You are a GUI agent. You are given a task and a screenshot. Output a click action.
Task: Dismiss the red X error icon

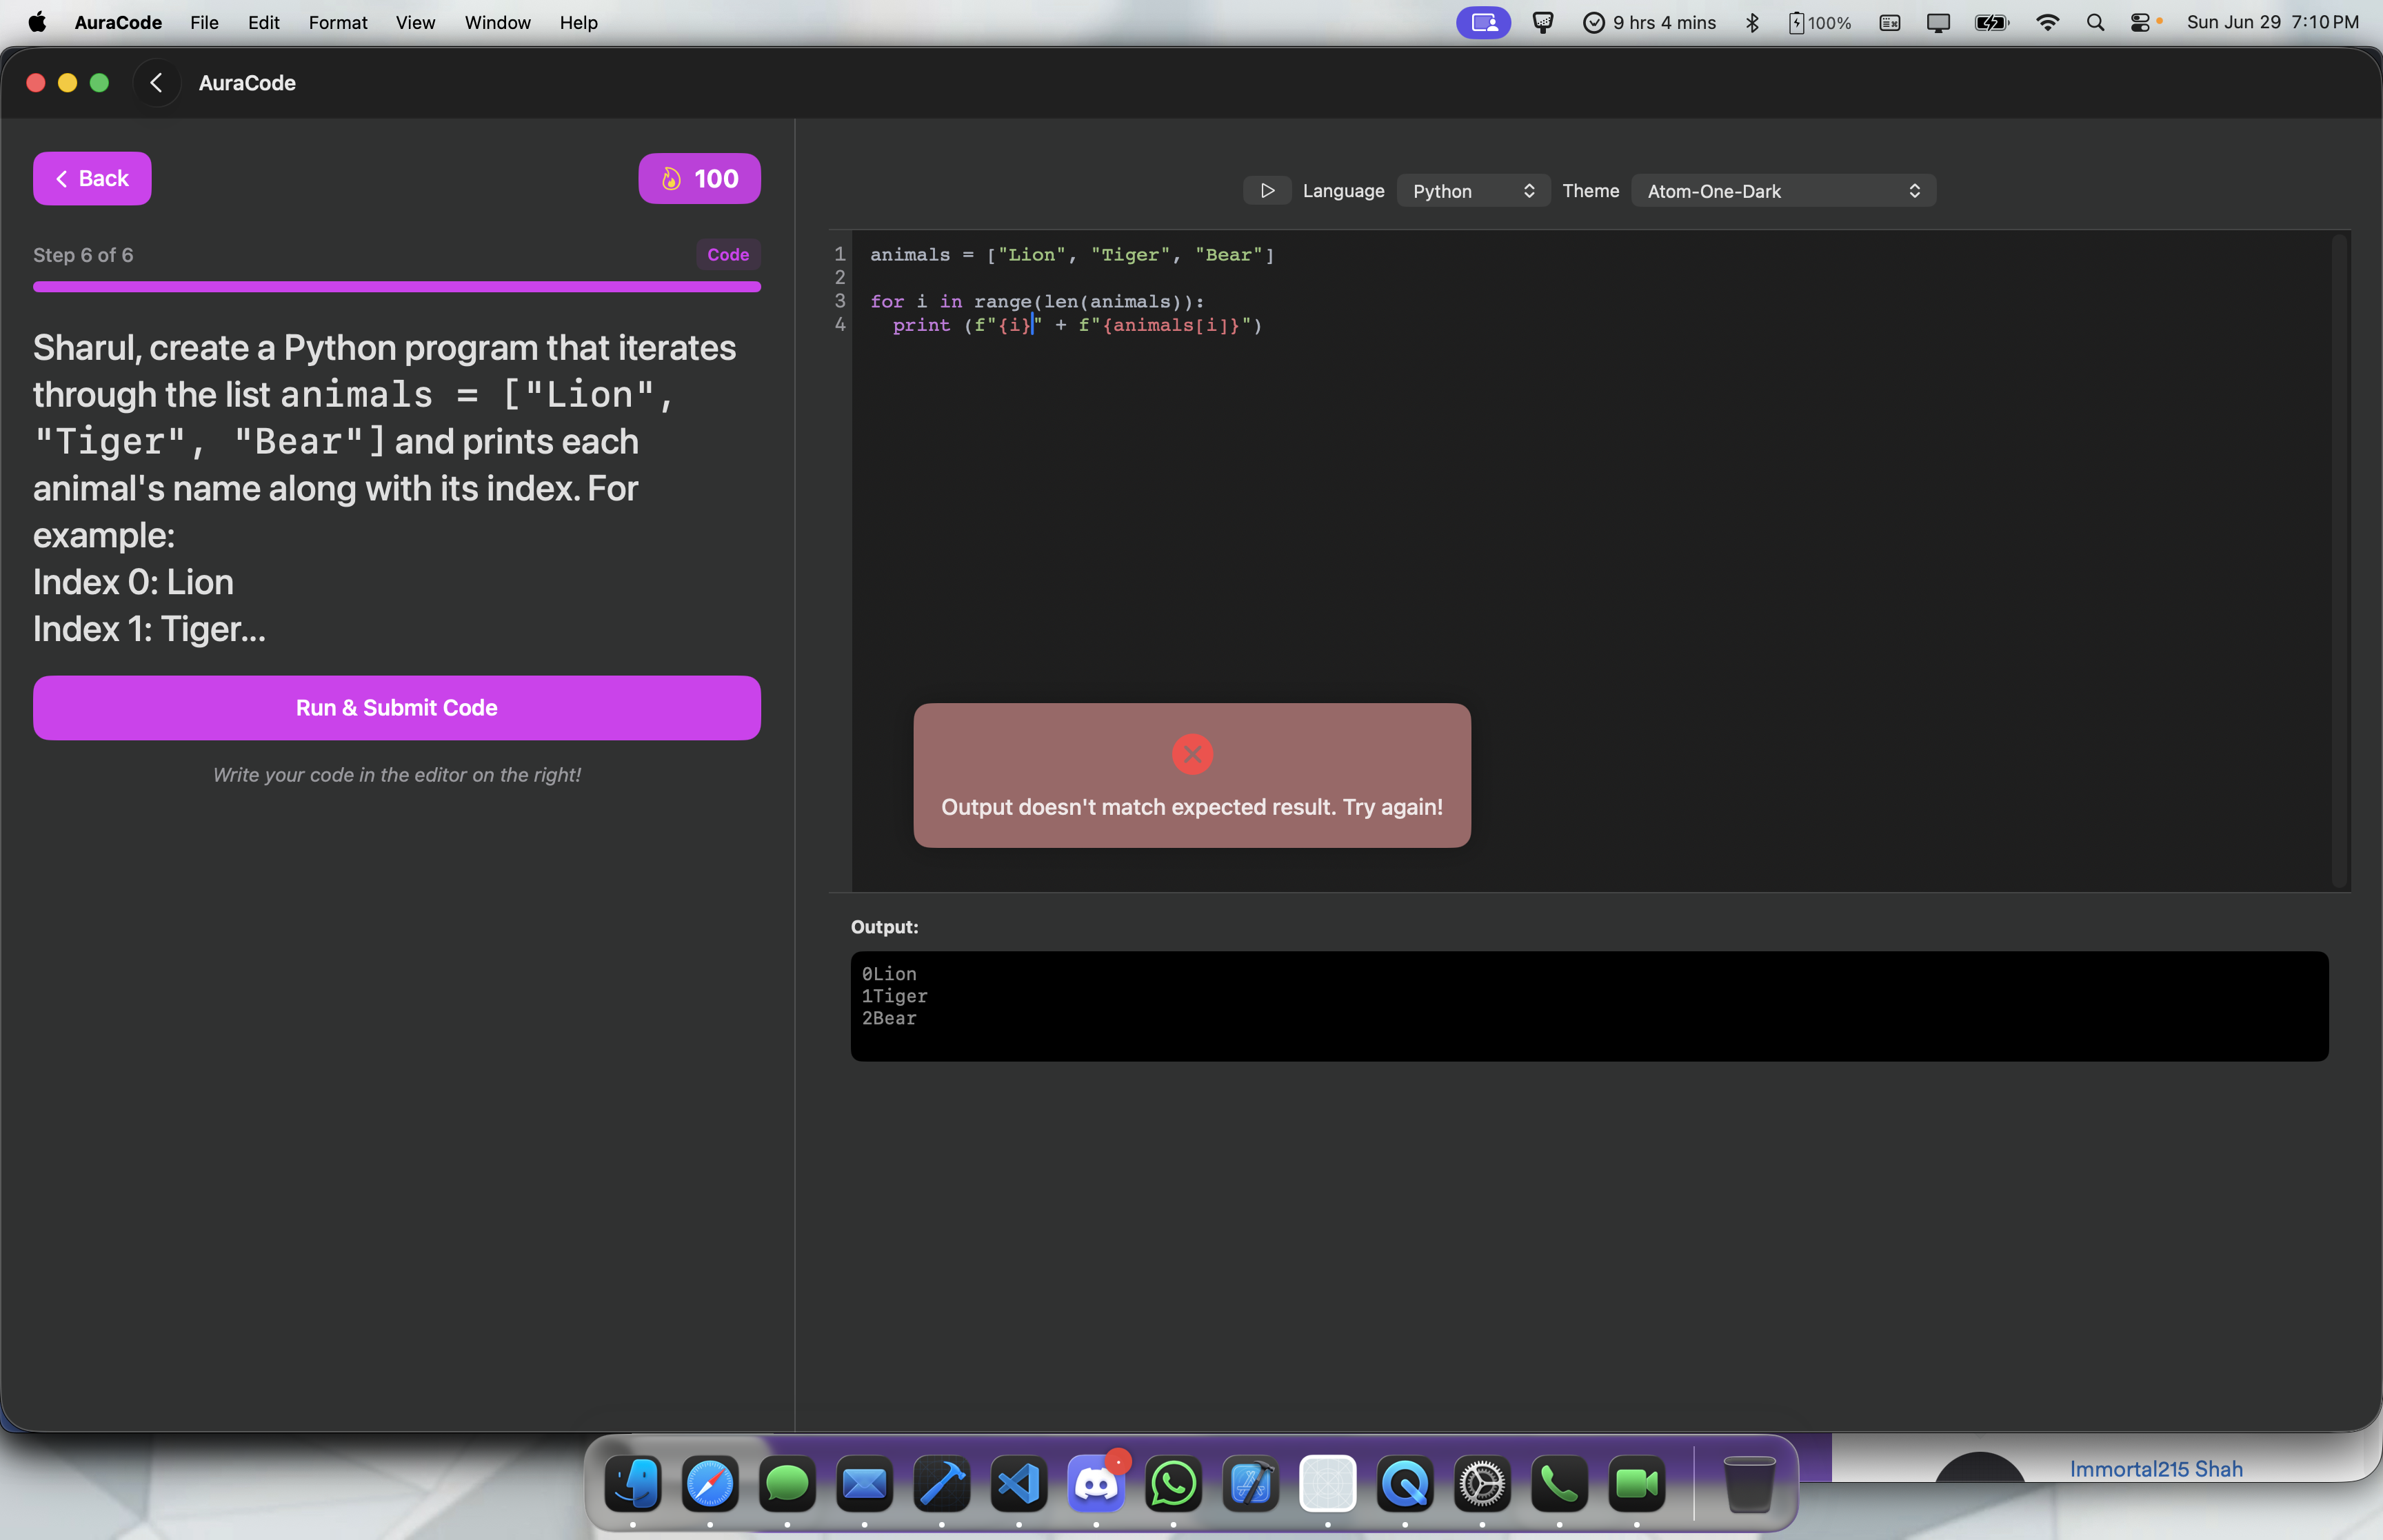click(1191, 754)
